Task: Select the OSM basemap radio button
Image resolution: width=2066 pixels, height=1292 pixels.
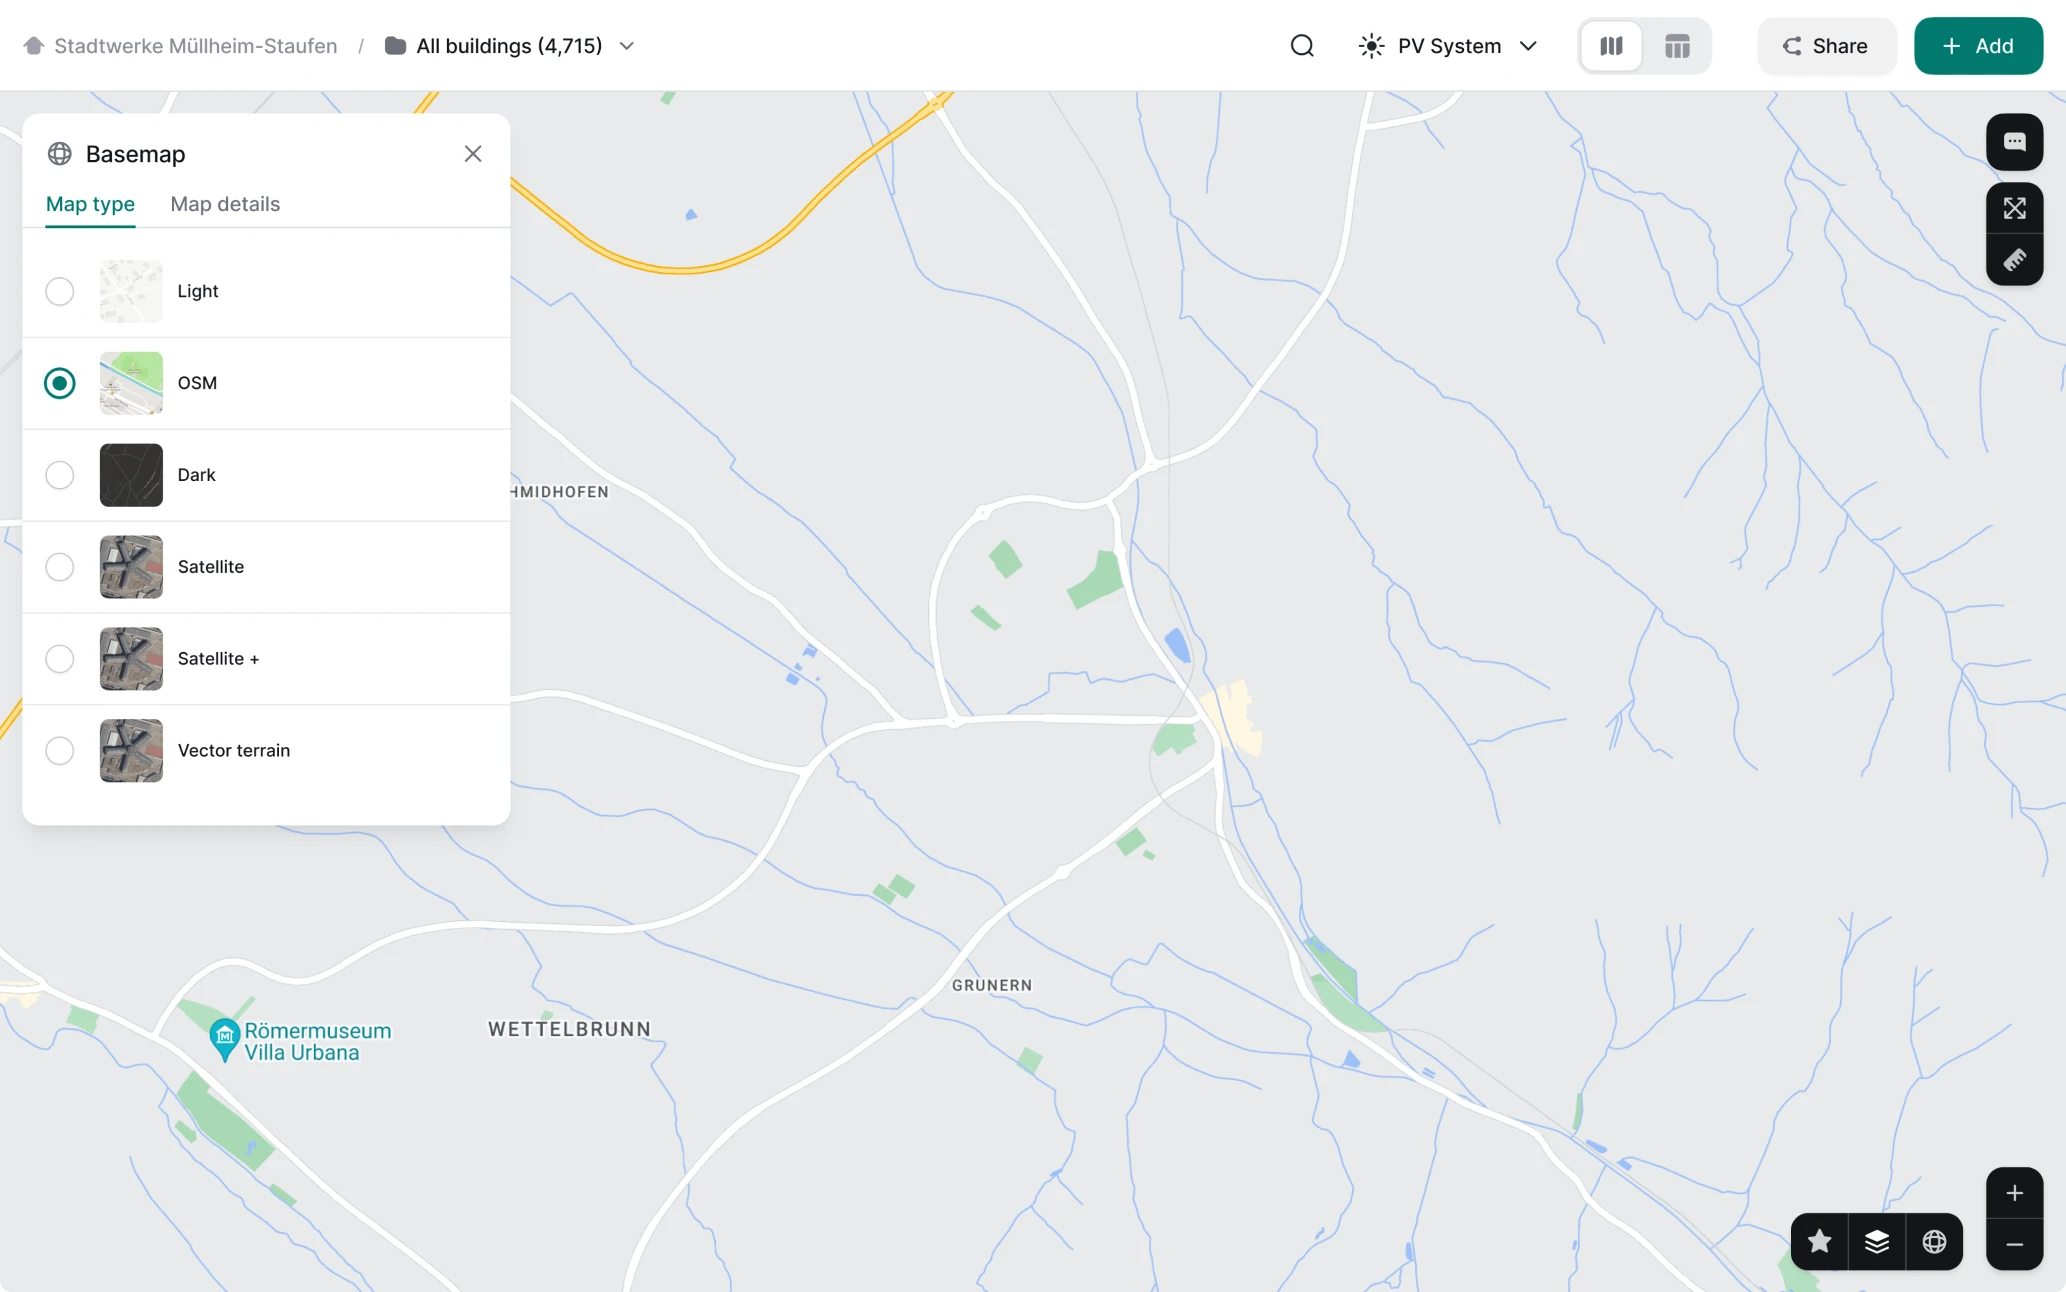Action: pyautogui.click(x=60, y=383)
